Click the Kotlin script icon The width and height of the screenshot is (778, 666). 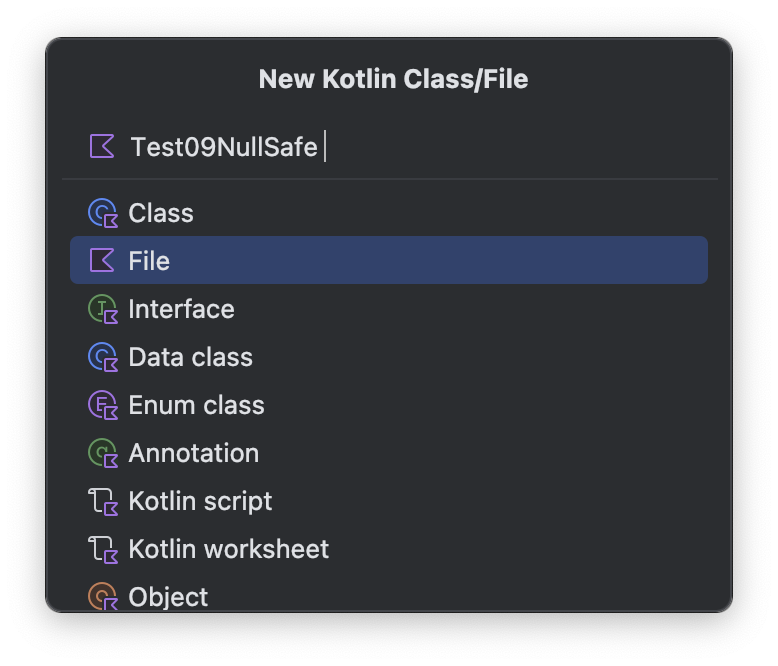tap(103, 501)
